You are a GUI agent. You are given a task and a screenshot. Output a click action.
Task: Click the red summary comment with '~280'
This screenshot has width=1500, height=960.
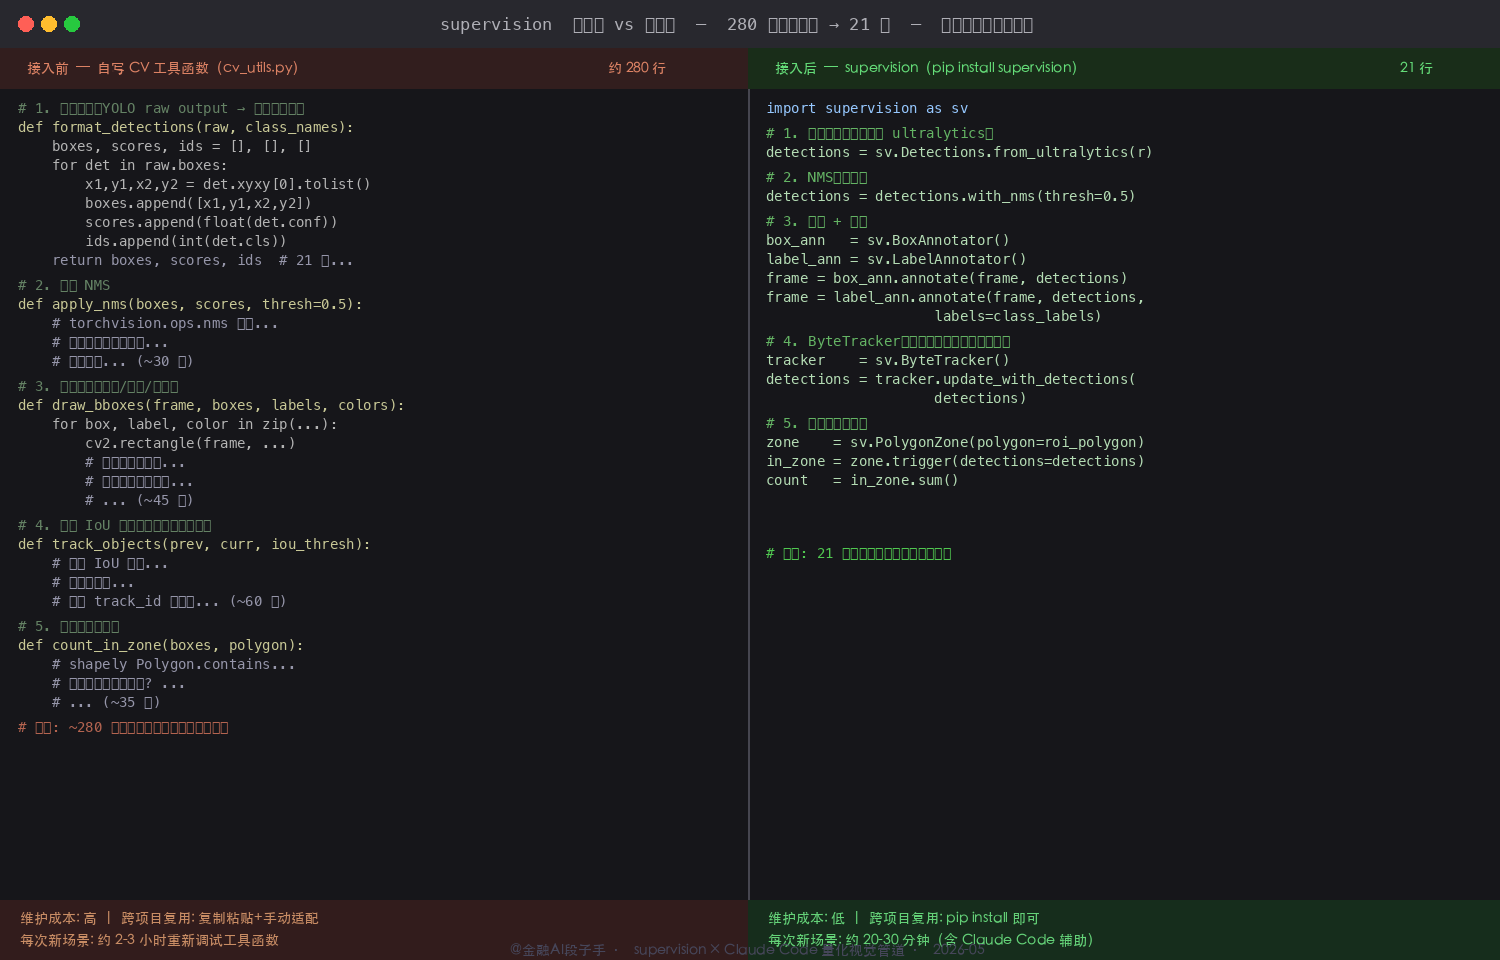[123, 727]
